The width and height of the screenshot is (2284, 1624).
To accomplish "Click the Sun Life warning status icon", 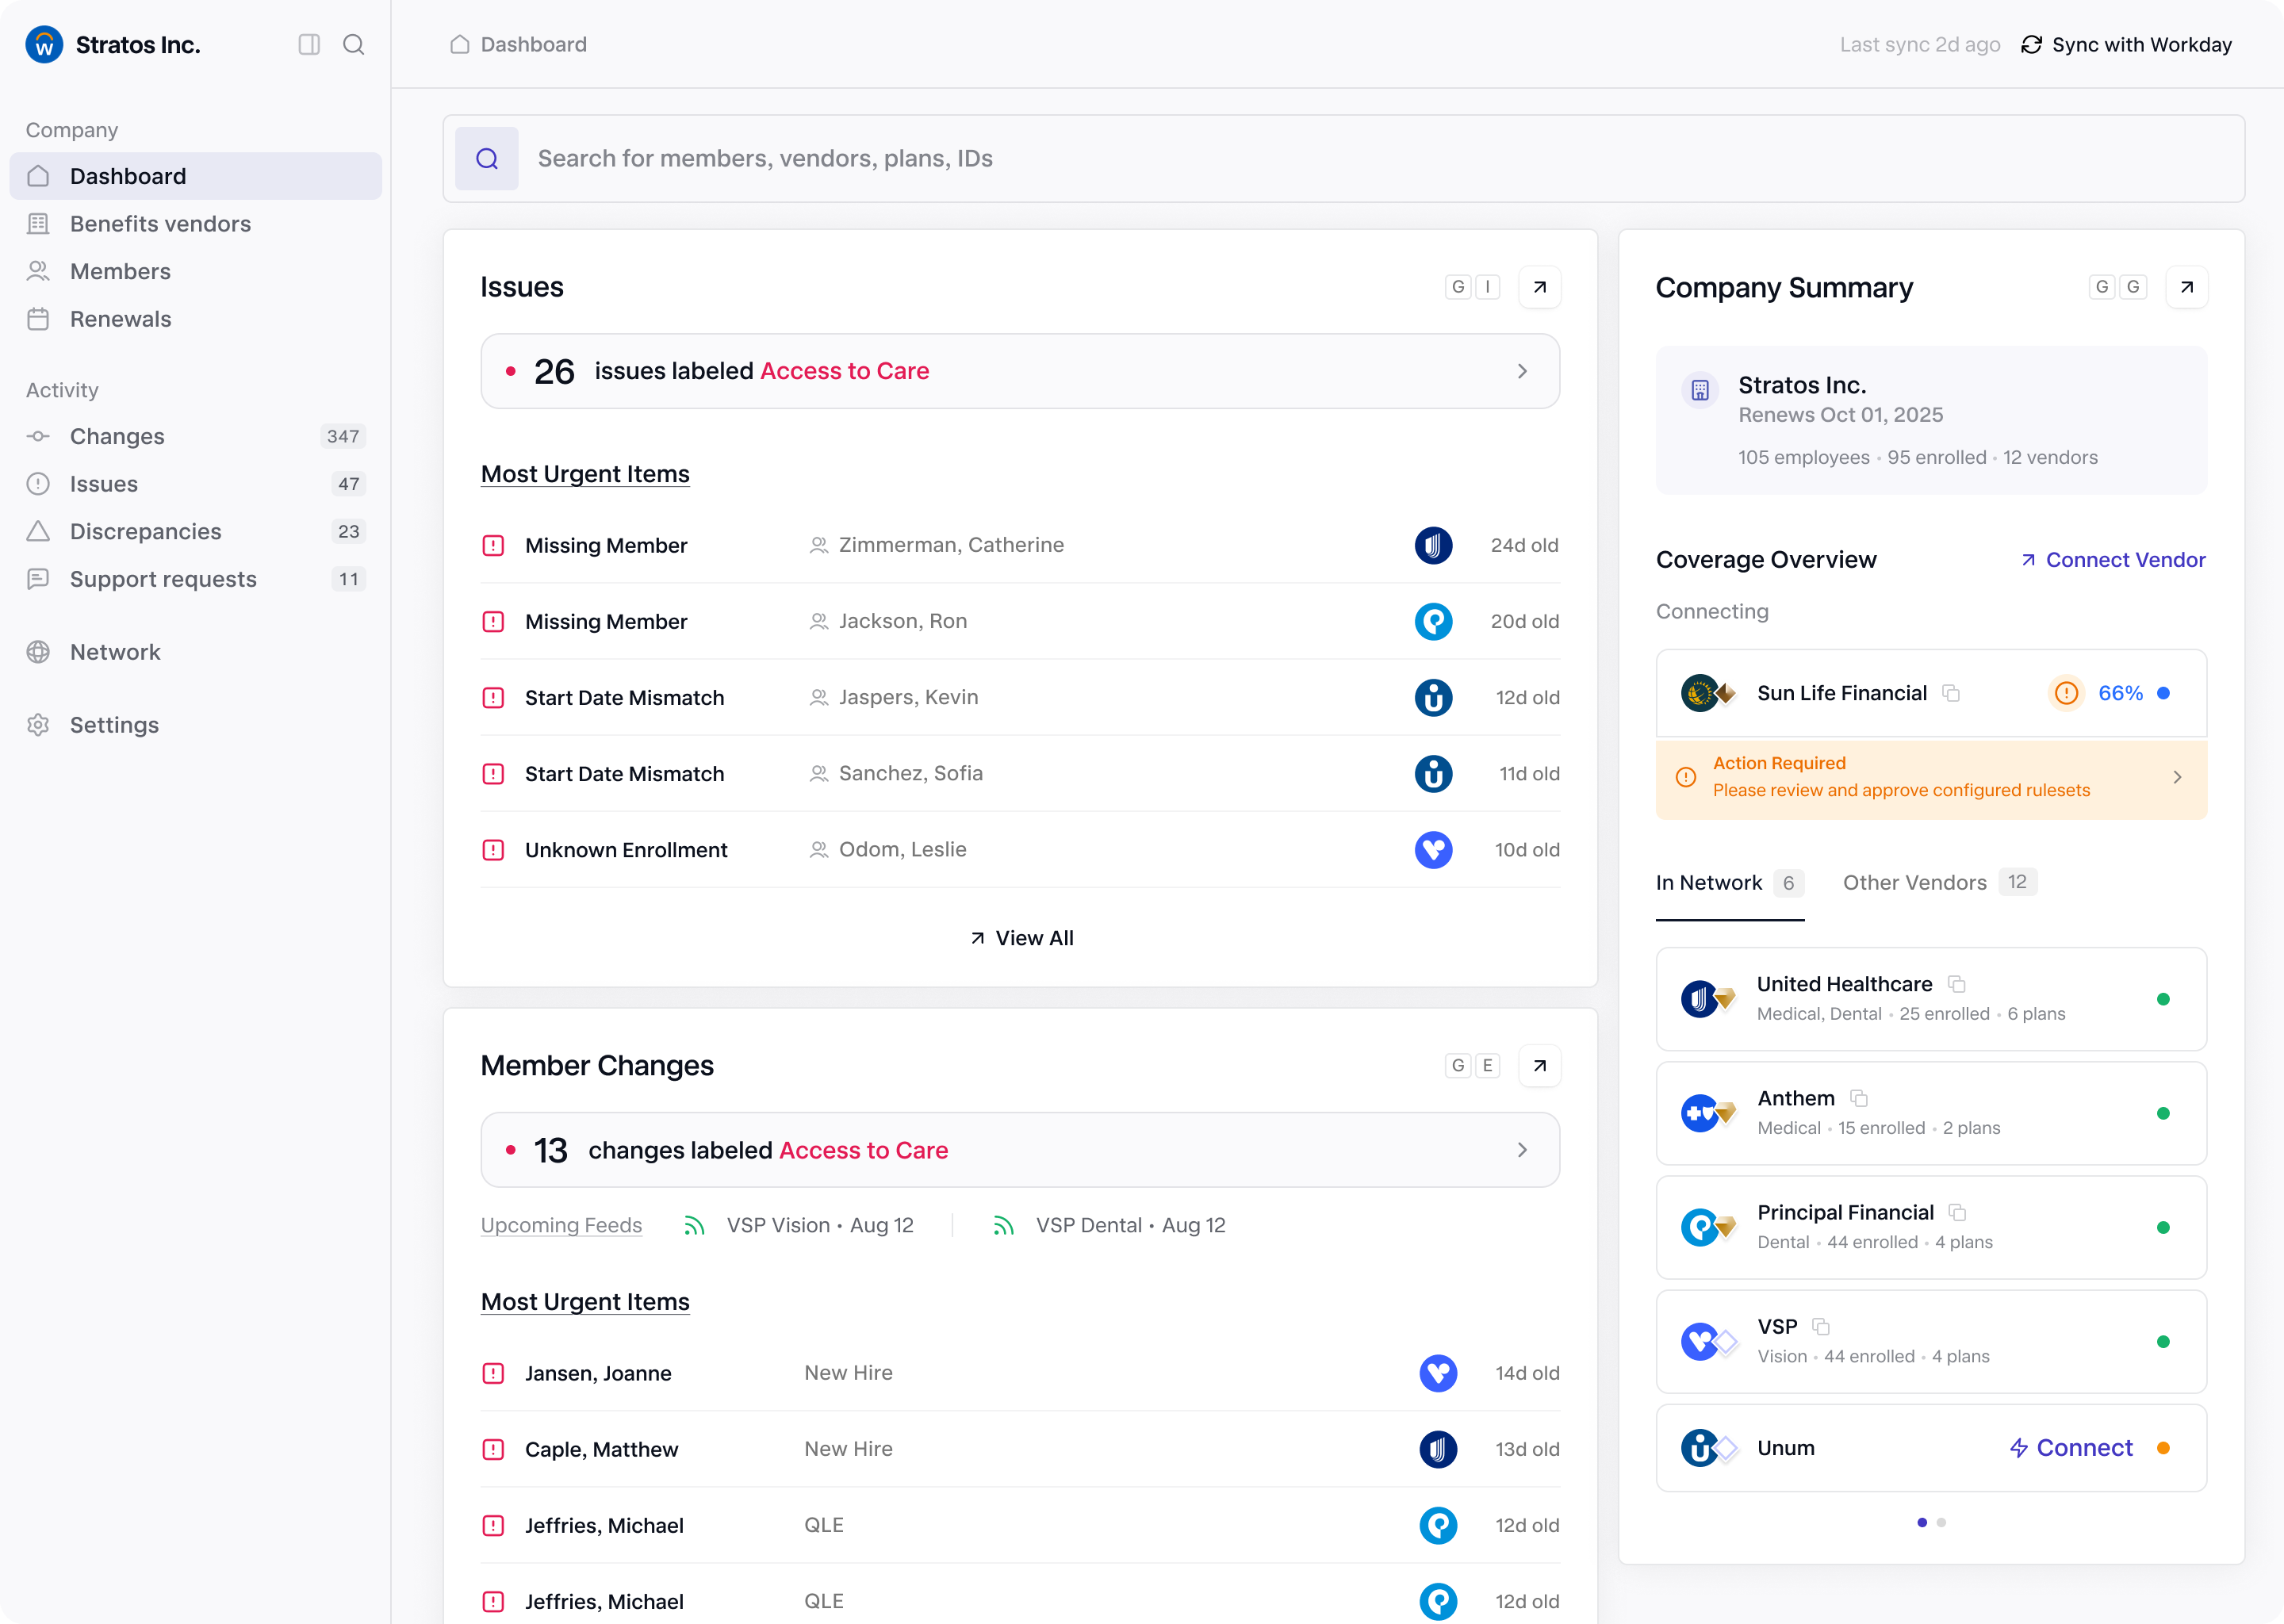I will click(x=2066, y=693).
